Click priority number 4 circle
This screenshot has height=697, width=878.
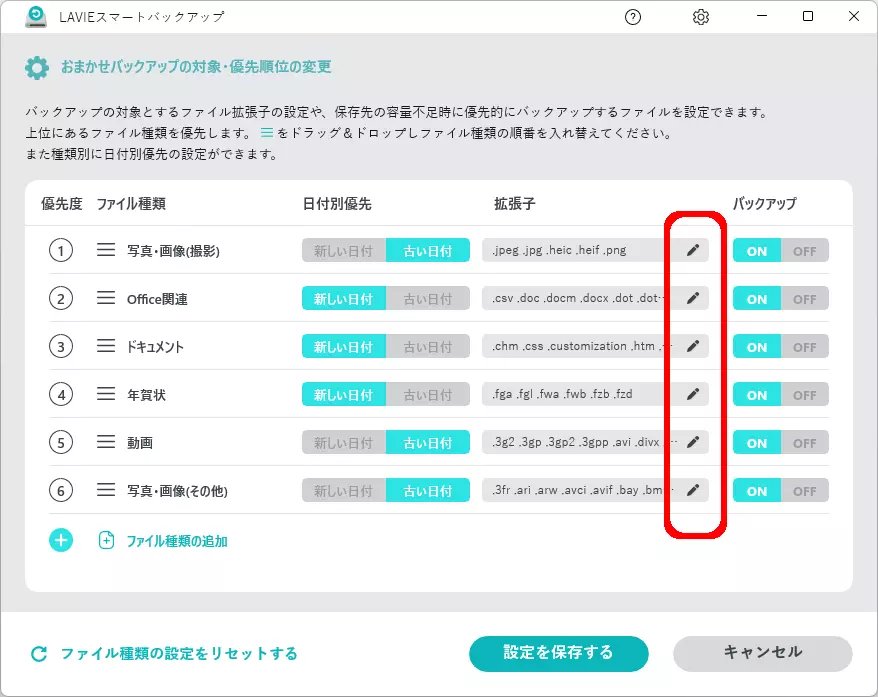(61, 395)
